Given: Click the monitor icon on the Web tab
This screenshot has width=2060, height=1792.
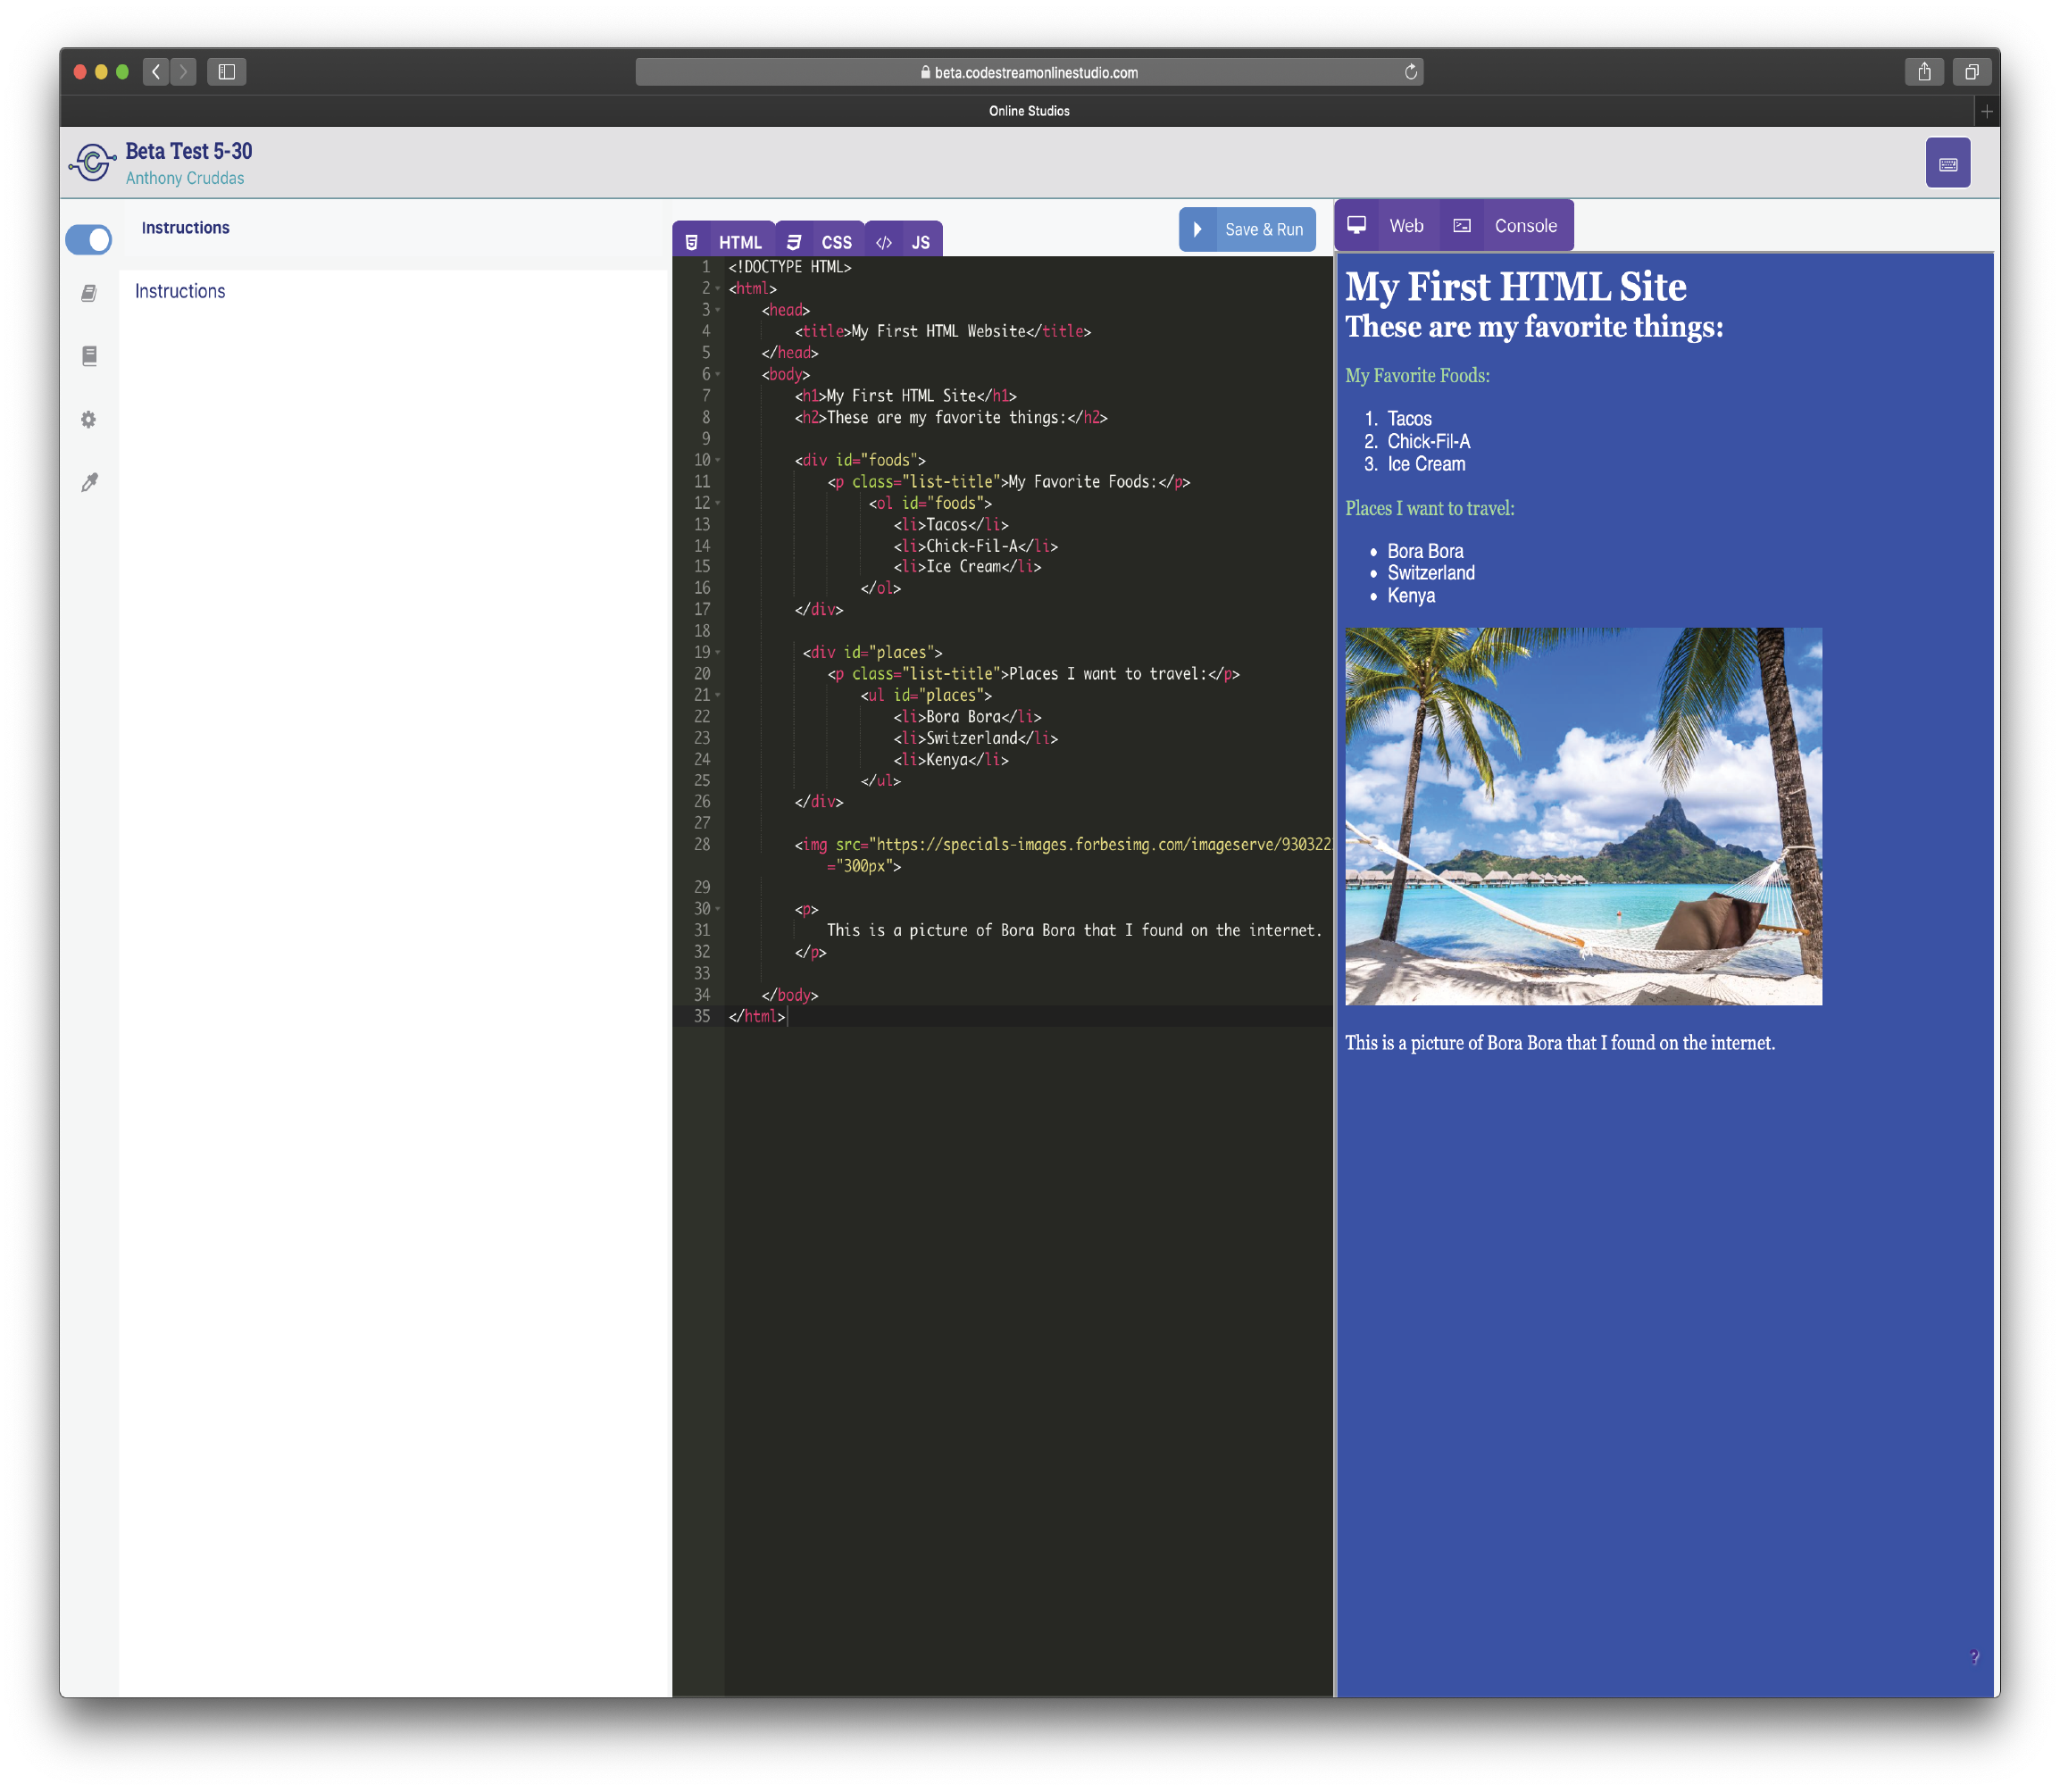Looking at the screenshot, I should (x=1357, y=225).
